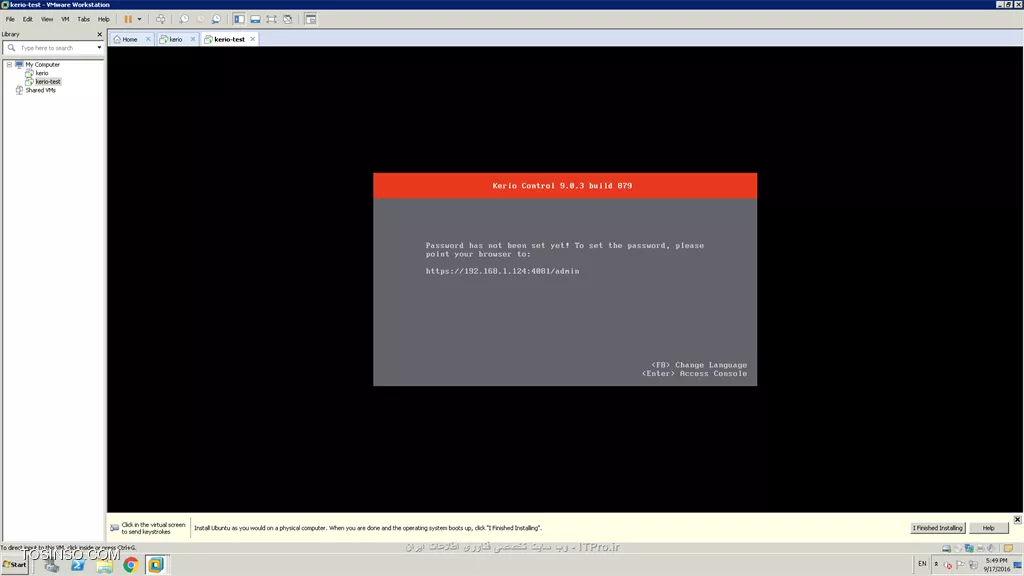
Task: Click the CD/DVD device status icon
Action: pos(958,548)
